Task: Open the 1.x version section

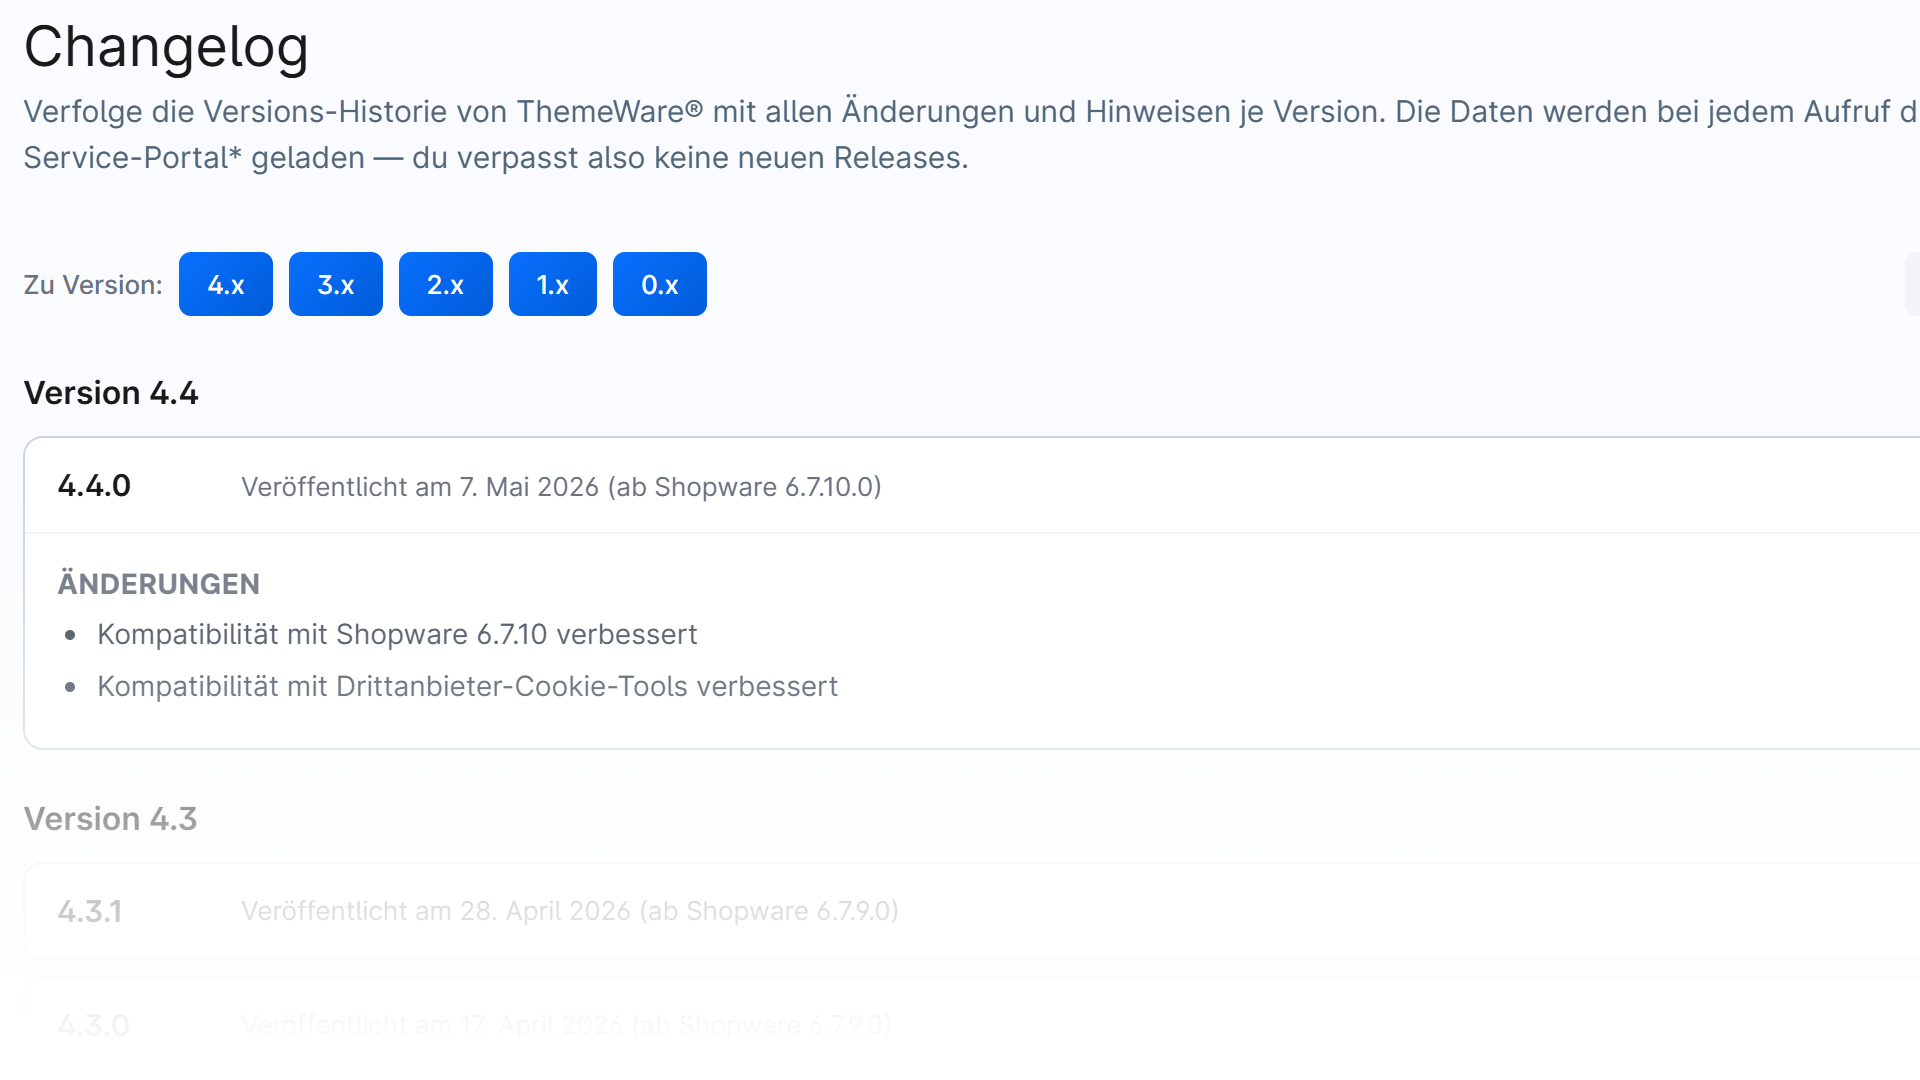Action: (x=553, y=284)
